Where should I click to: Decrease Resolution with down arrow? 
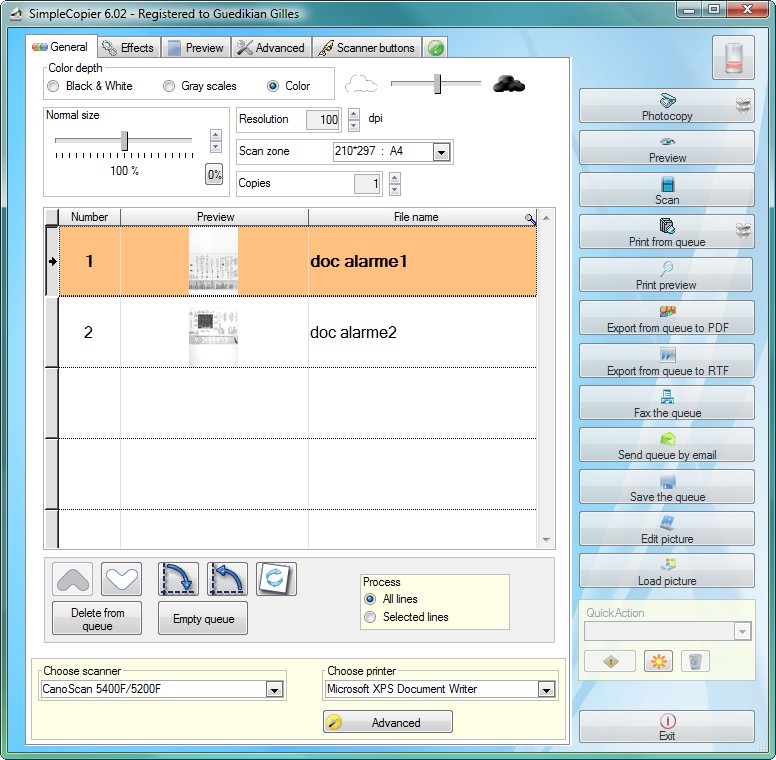pos(353,125)
